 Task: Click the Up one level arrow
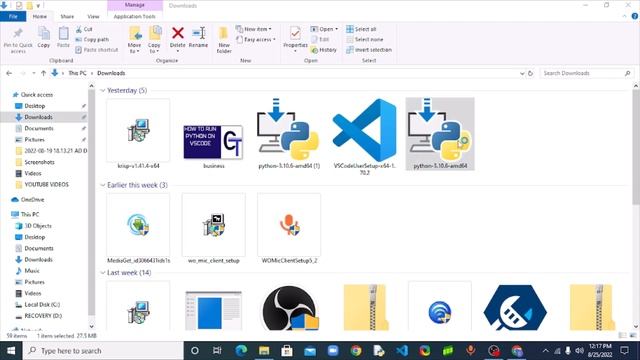(43, 73)
